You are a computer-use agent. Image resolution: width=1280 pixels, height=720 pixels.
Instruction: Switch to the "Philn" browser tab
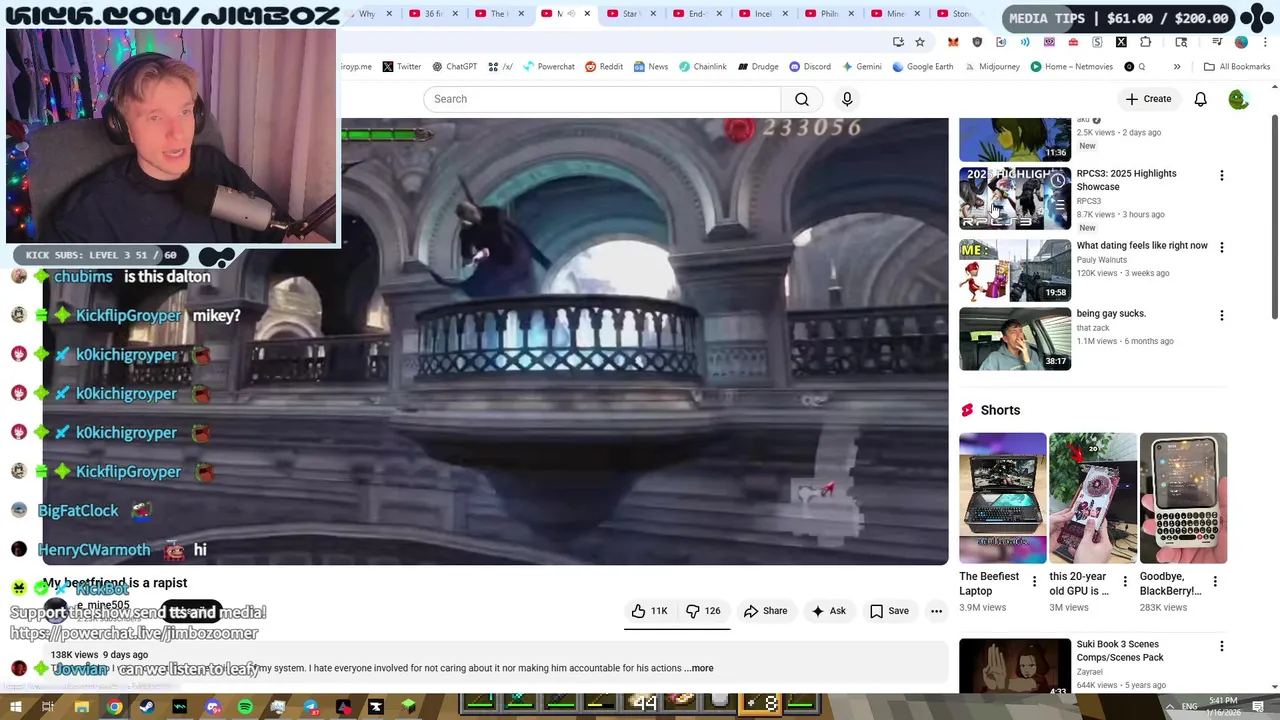[x=828, y=14]
